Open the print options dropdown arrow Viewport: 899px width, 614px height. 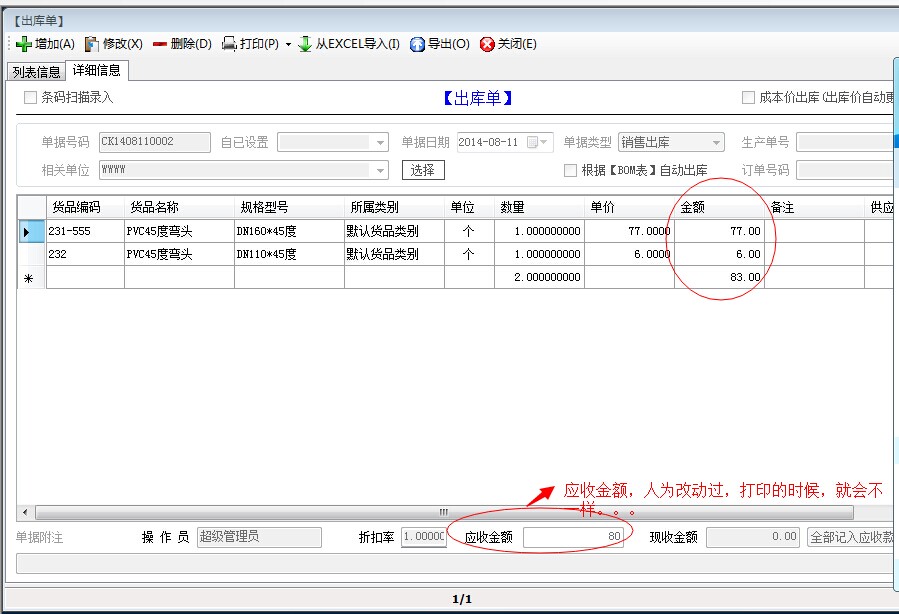point(288,44)
